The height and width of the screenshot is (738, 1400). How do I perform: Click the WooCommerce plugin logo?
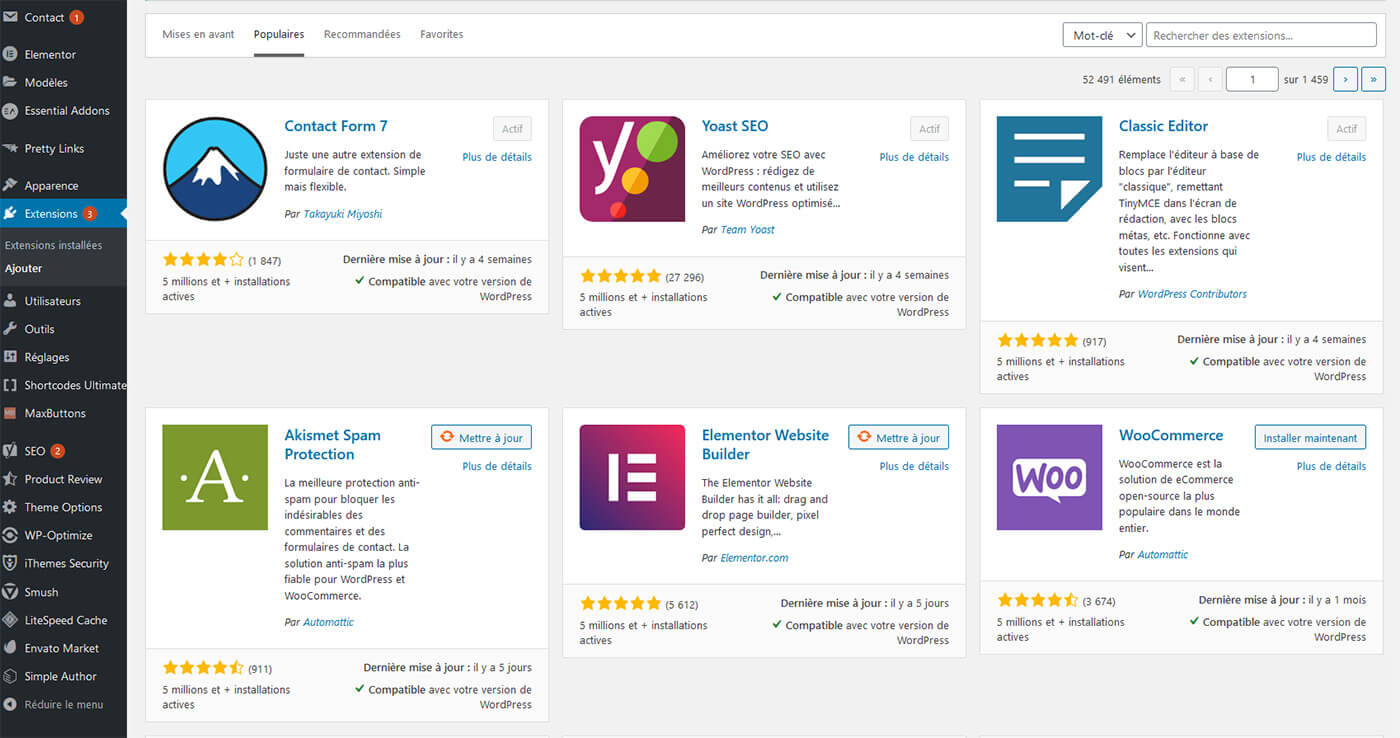click(1049, 477)
